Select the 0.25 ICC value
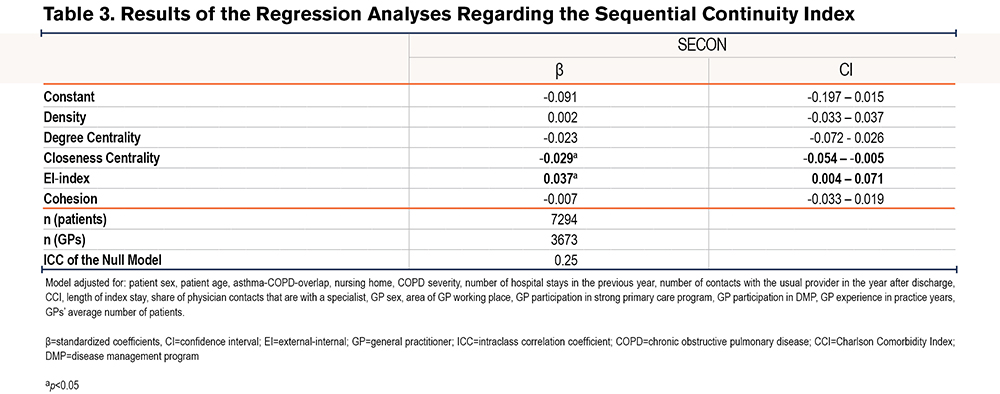Viewport: 1000px width, 394px height. tap(568, 260)
